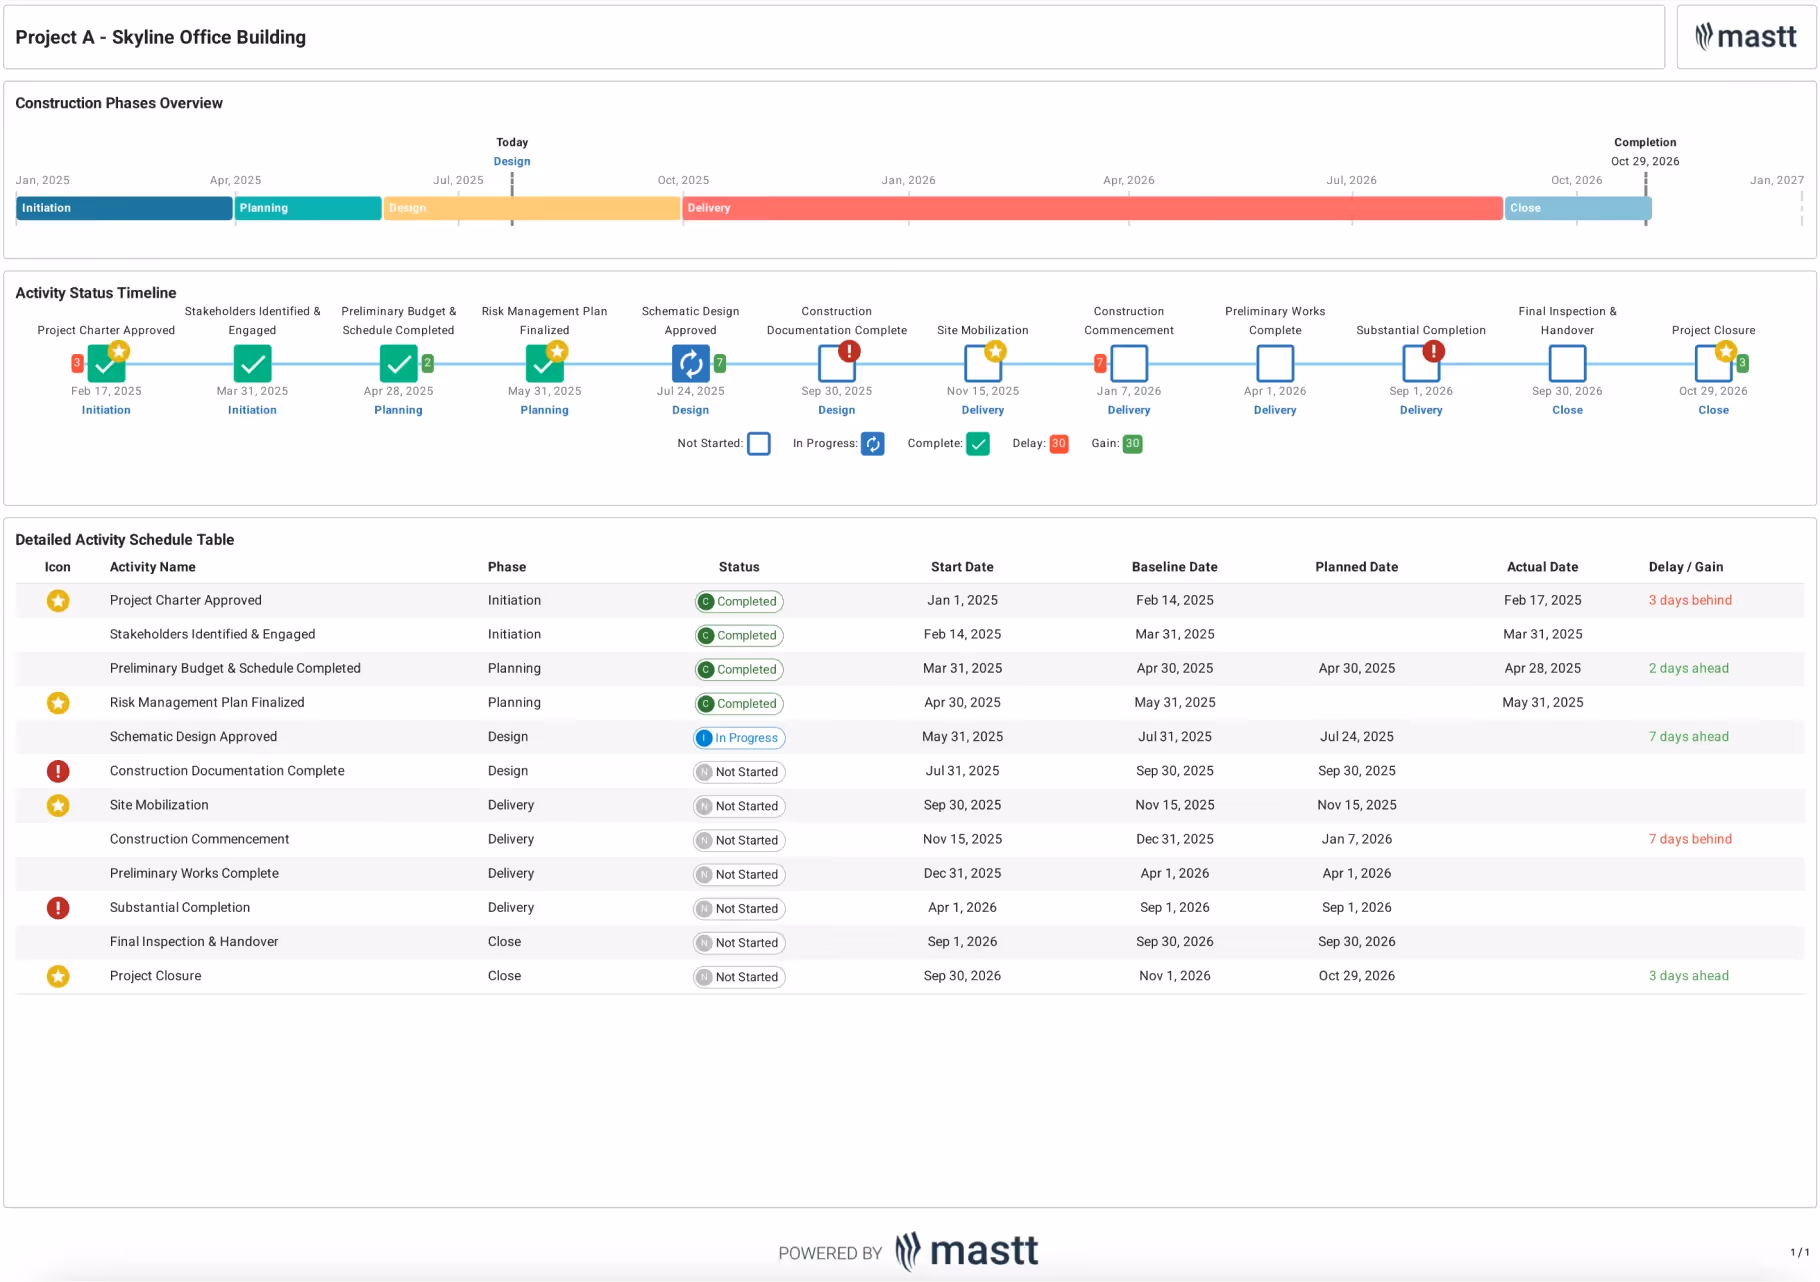Click the Construction Documentation Complete milestone box
Image resolution: width=1820 pixels, height=1282 pixels.
tap(836, 364)
